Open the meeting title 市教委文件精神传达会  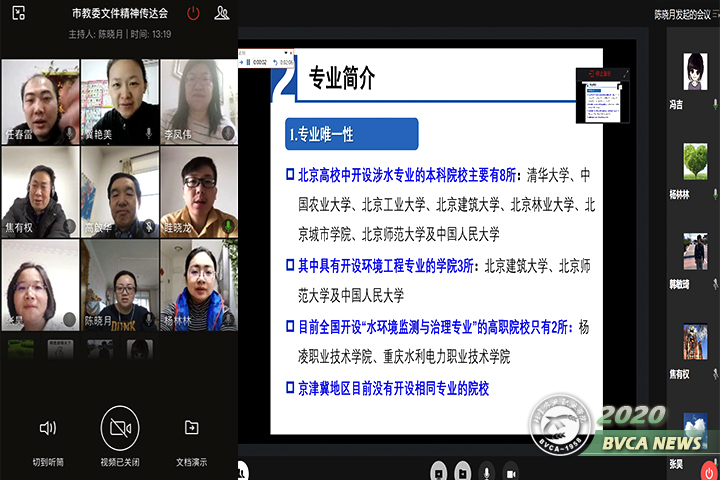point(120,14)
